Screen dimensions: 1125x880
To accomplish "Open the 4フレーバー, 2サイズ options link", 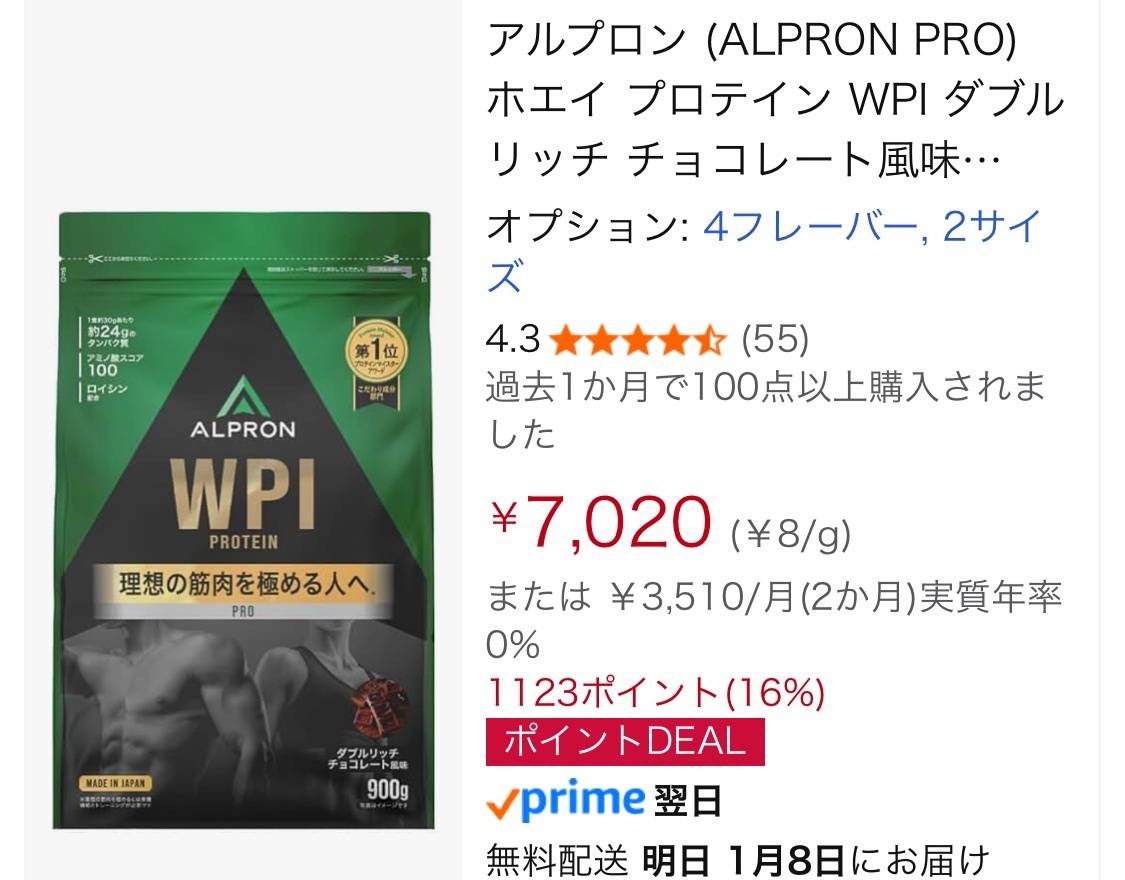I will [x=765, y=251].
